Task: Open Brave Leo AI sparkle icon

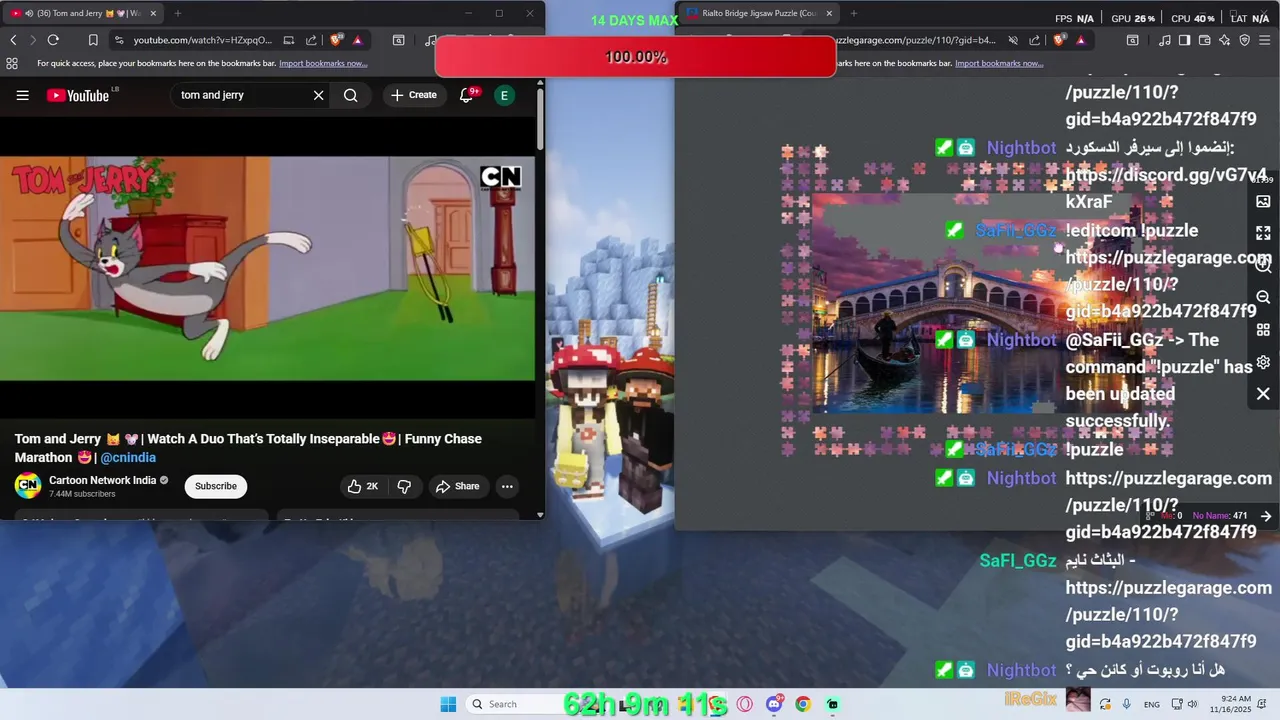Action: click(x=1225, y=40)
